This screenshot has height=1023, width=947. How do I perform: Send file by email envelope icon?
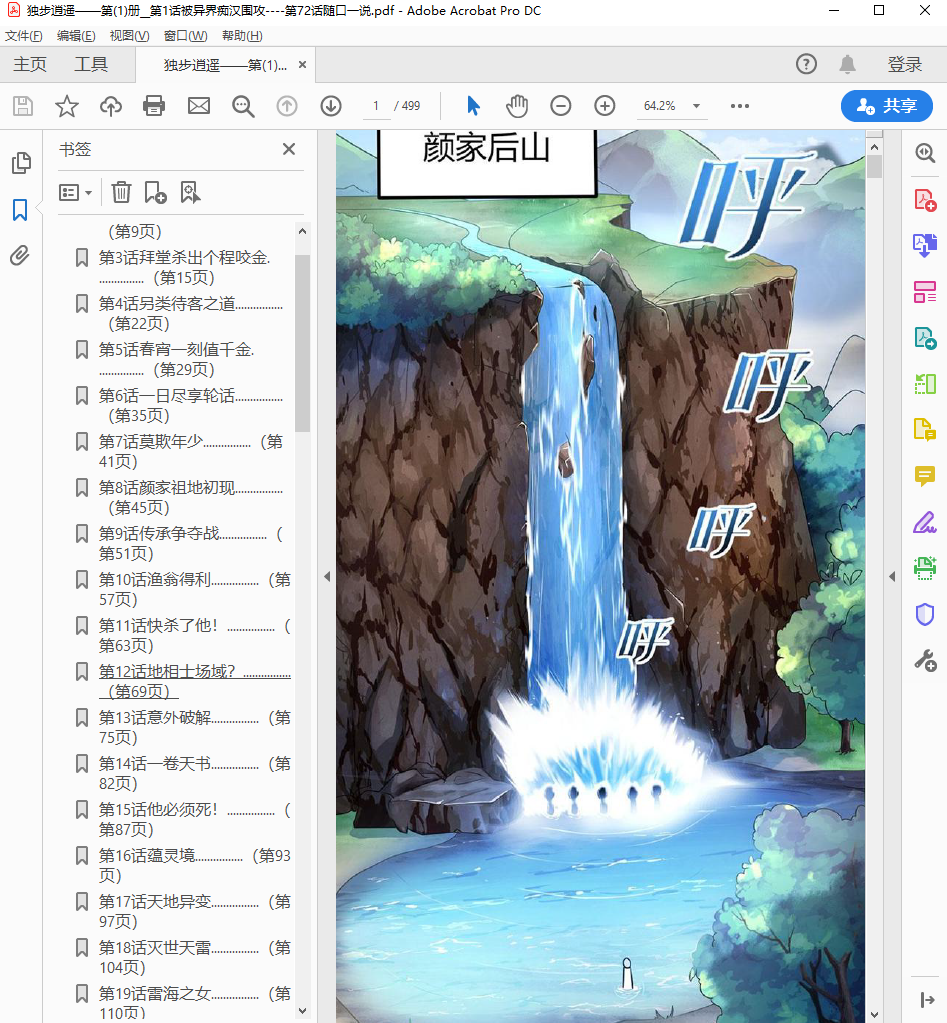[199, 106]
